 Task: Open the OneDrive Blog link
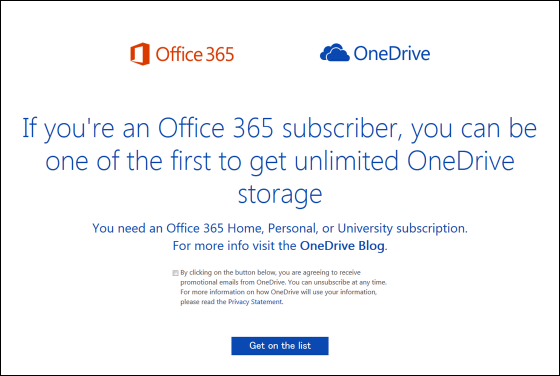[342, 246]
